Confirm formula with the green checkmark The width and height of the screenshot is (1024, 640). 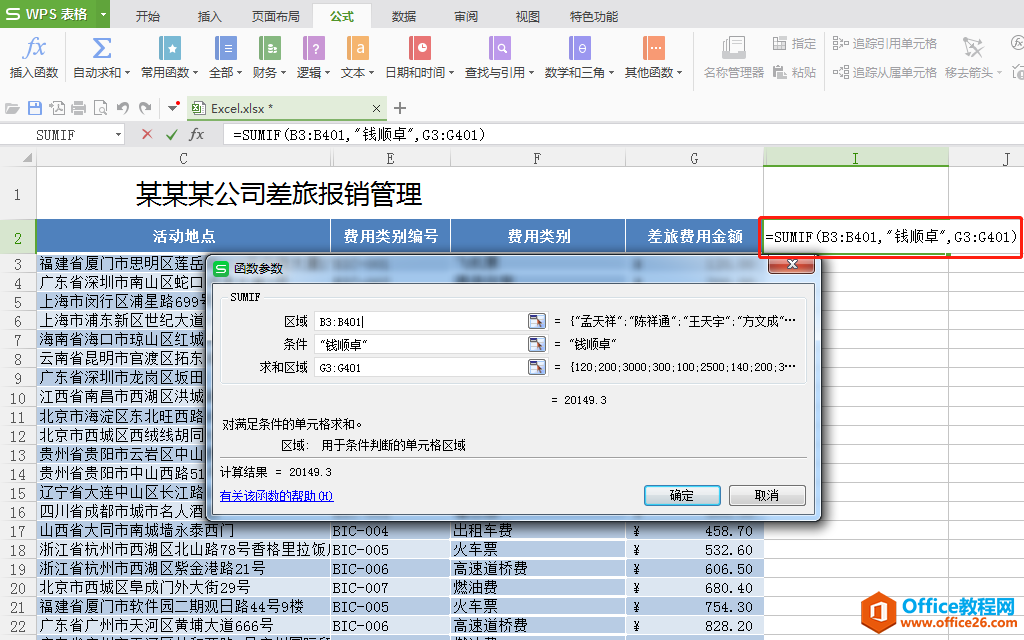pos(172,135)
